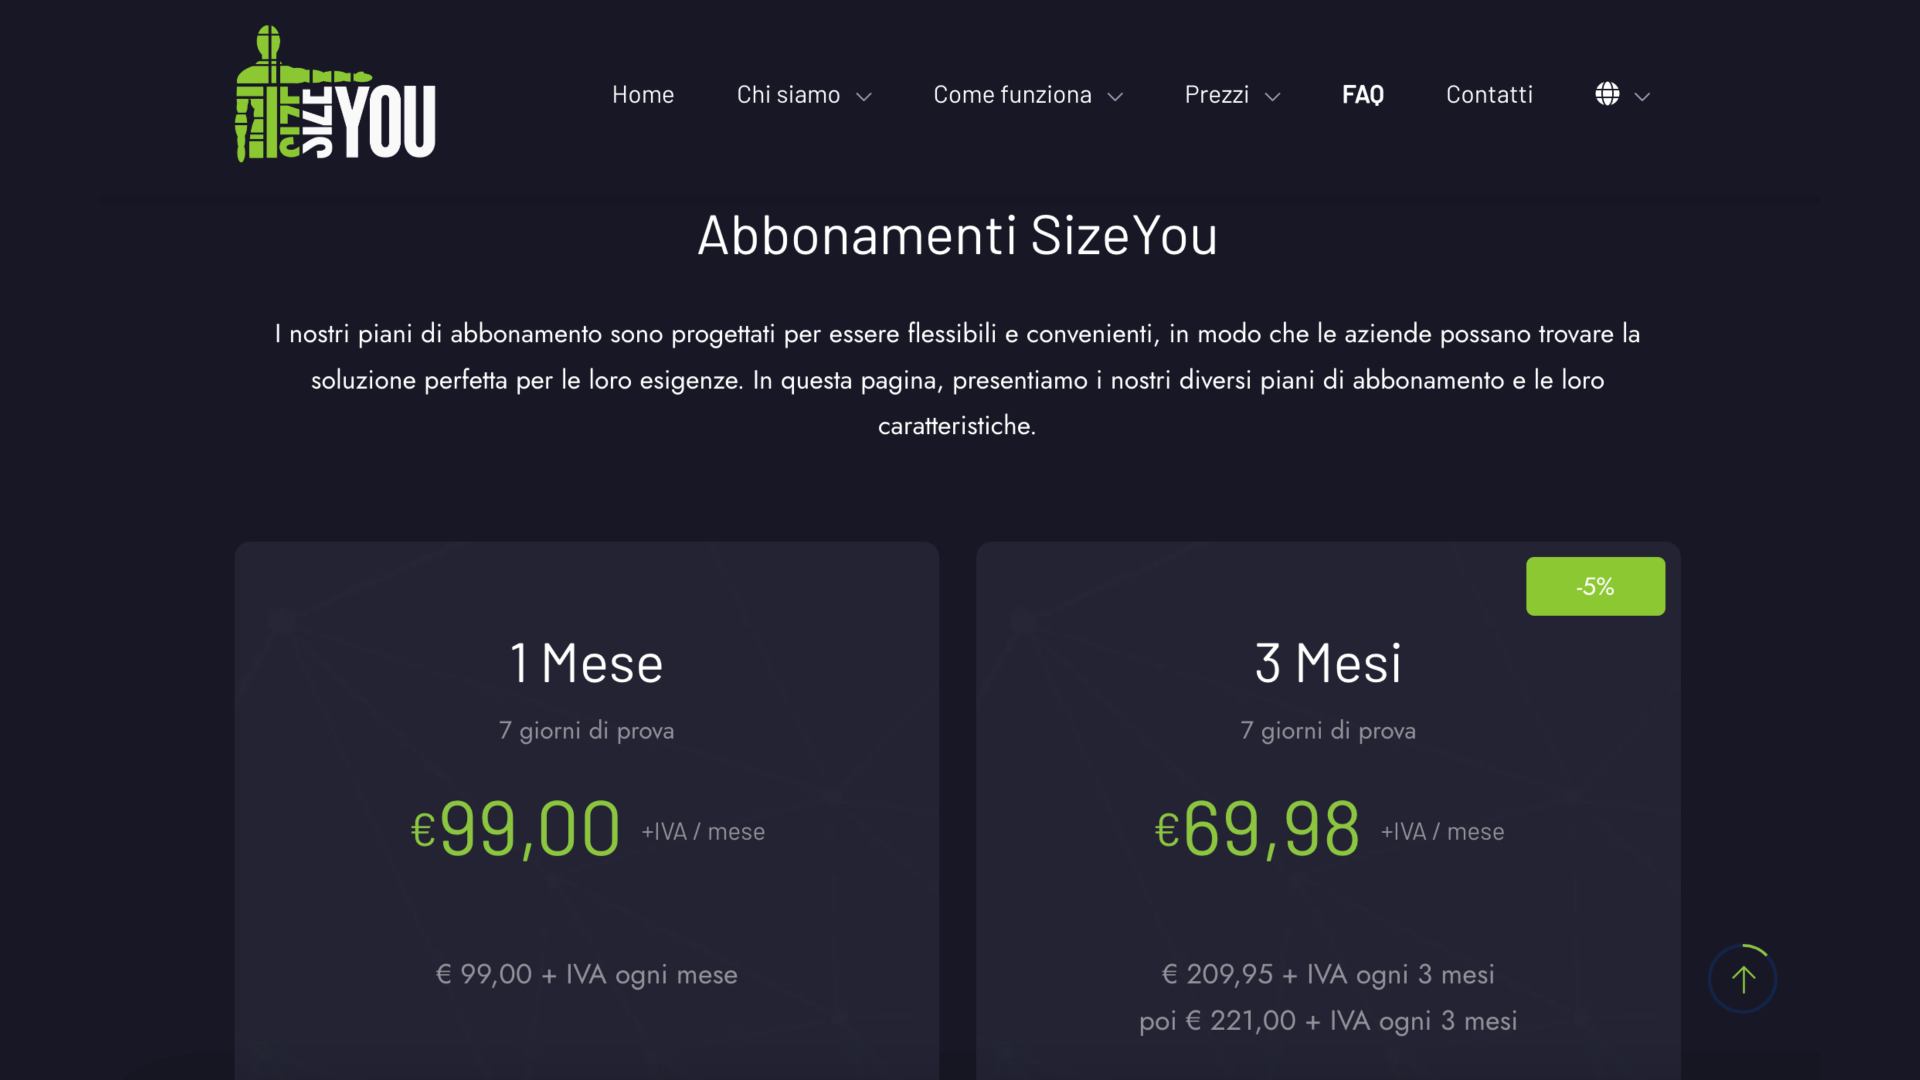The height and width of the screenshot is (1080, 1920).
Task: Open the Chi siamo menu
Action: pos(788,94)
